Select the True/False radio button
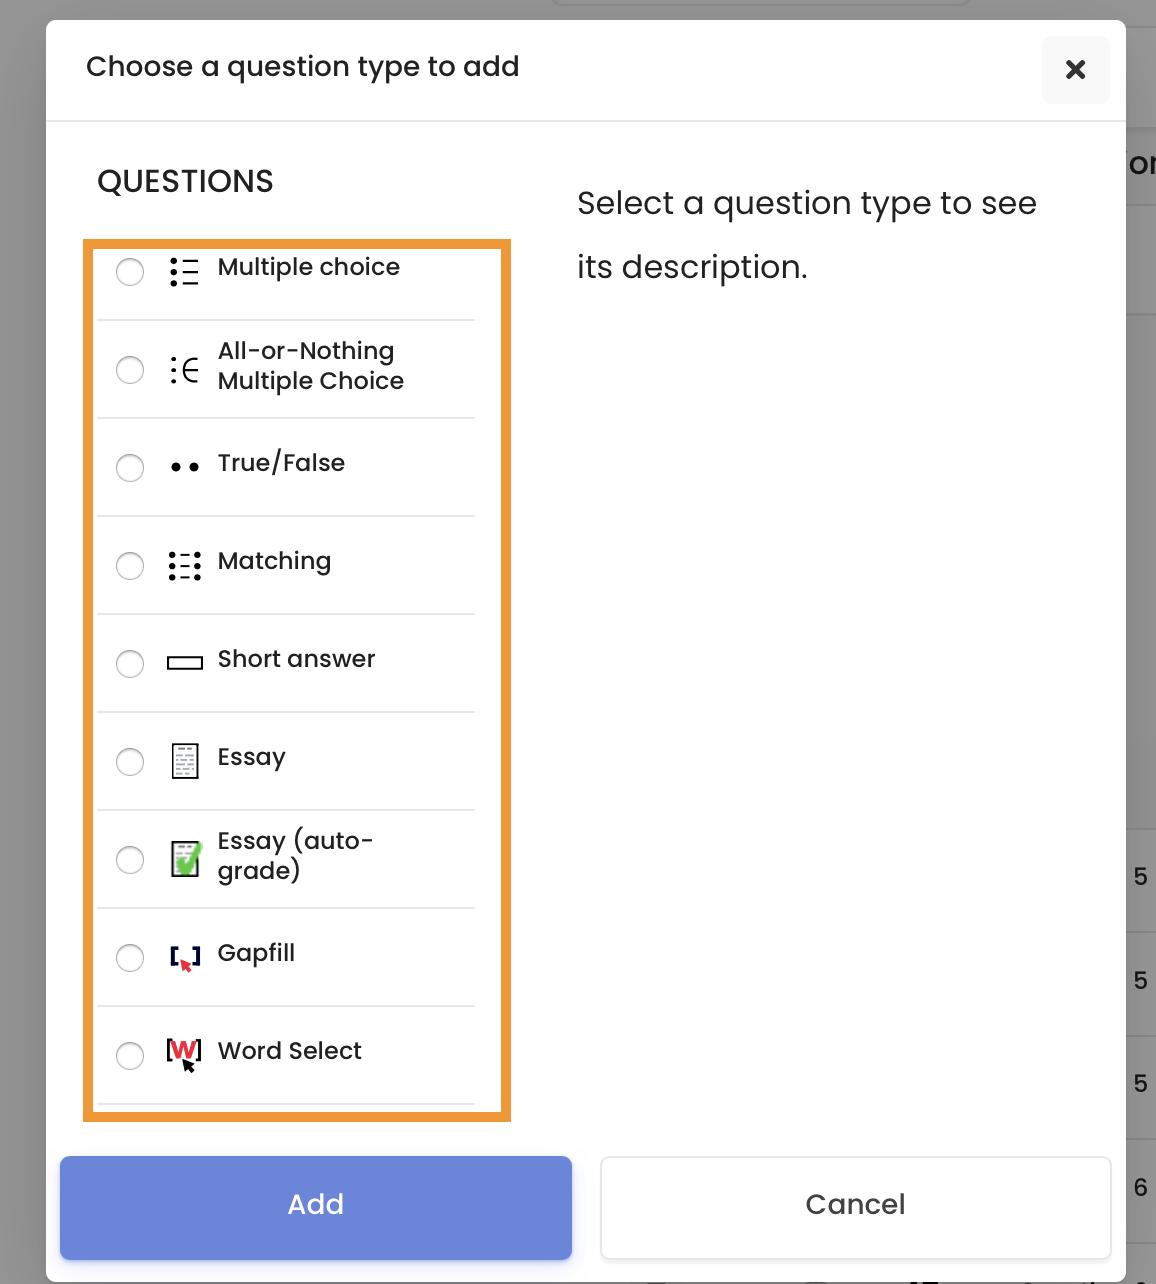Image resolution: width=1156 pixels, height=1284 pixels. 130,468
